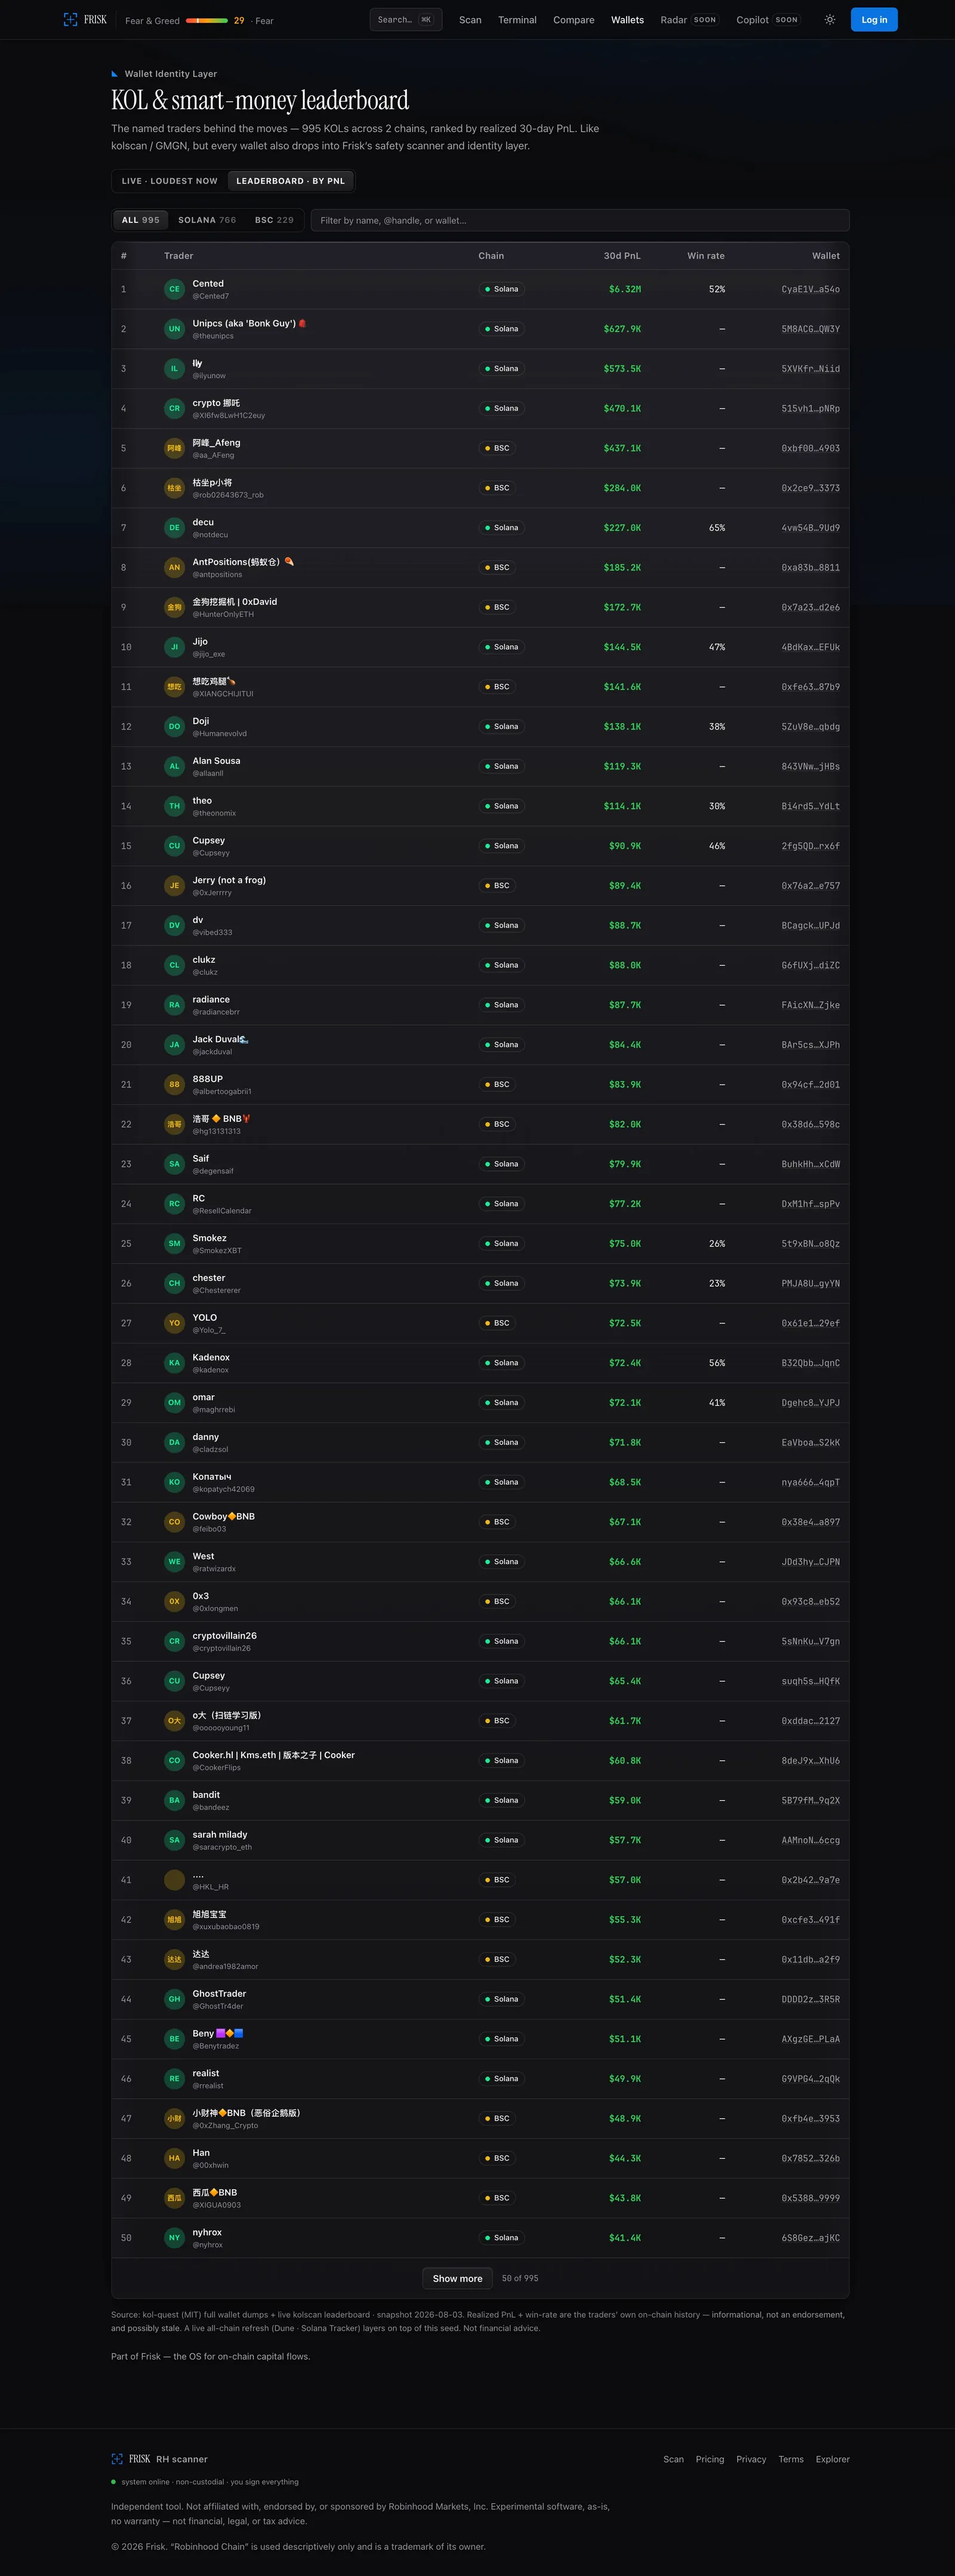Open Wallets in the top navigation
The width and height of the screenshot is (955, 2576).
(627, 20)
